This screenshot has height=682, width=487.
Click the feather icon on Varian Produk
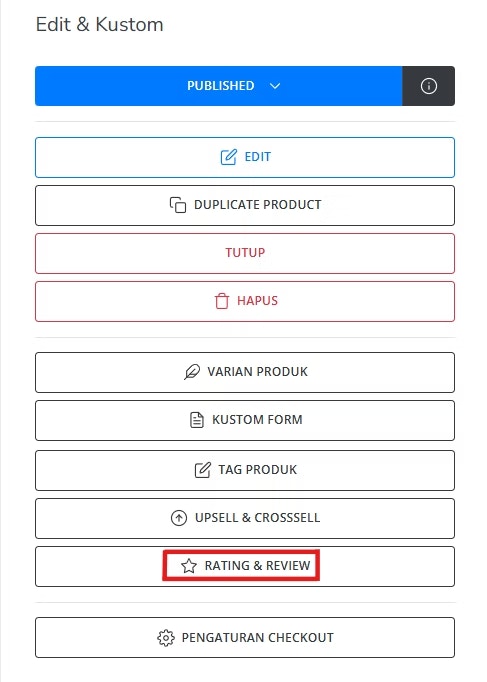[192, 372]
